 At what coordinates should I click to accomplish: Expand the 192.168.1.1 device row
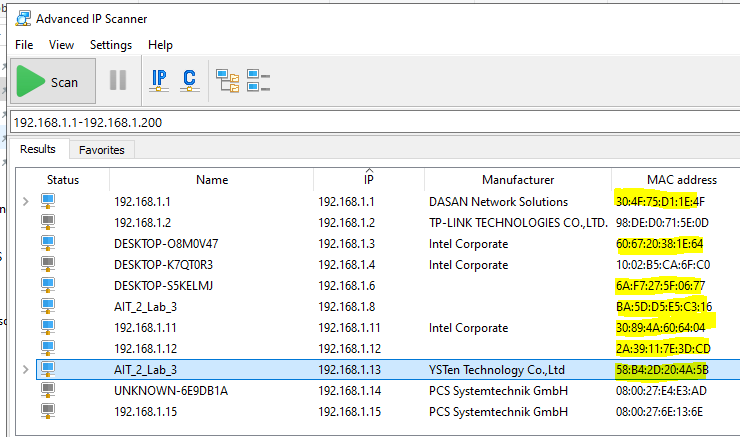[x=25, y=202]
